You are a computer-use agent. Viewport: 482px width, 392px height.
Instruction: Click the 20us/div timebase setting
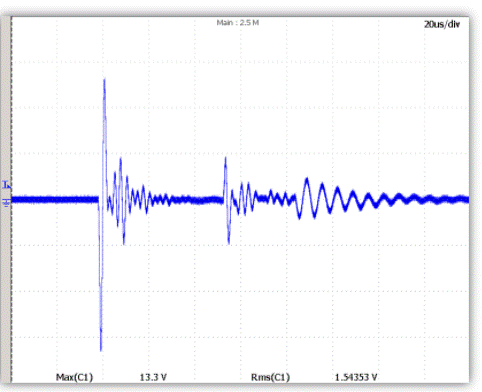(x=442, y=24)
